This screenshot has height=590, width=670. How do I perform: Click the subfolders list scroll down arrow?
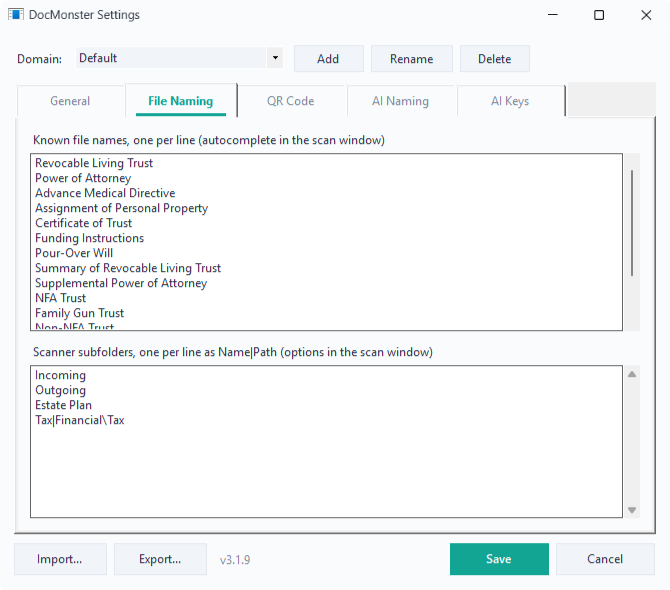click(x=632, y=510)
